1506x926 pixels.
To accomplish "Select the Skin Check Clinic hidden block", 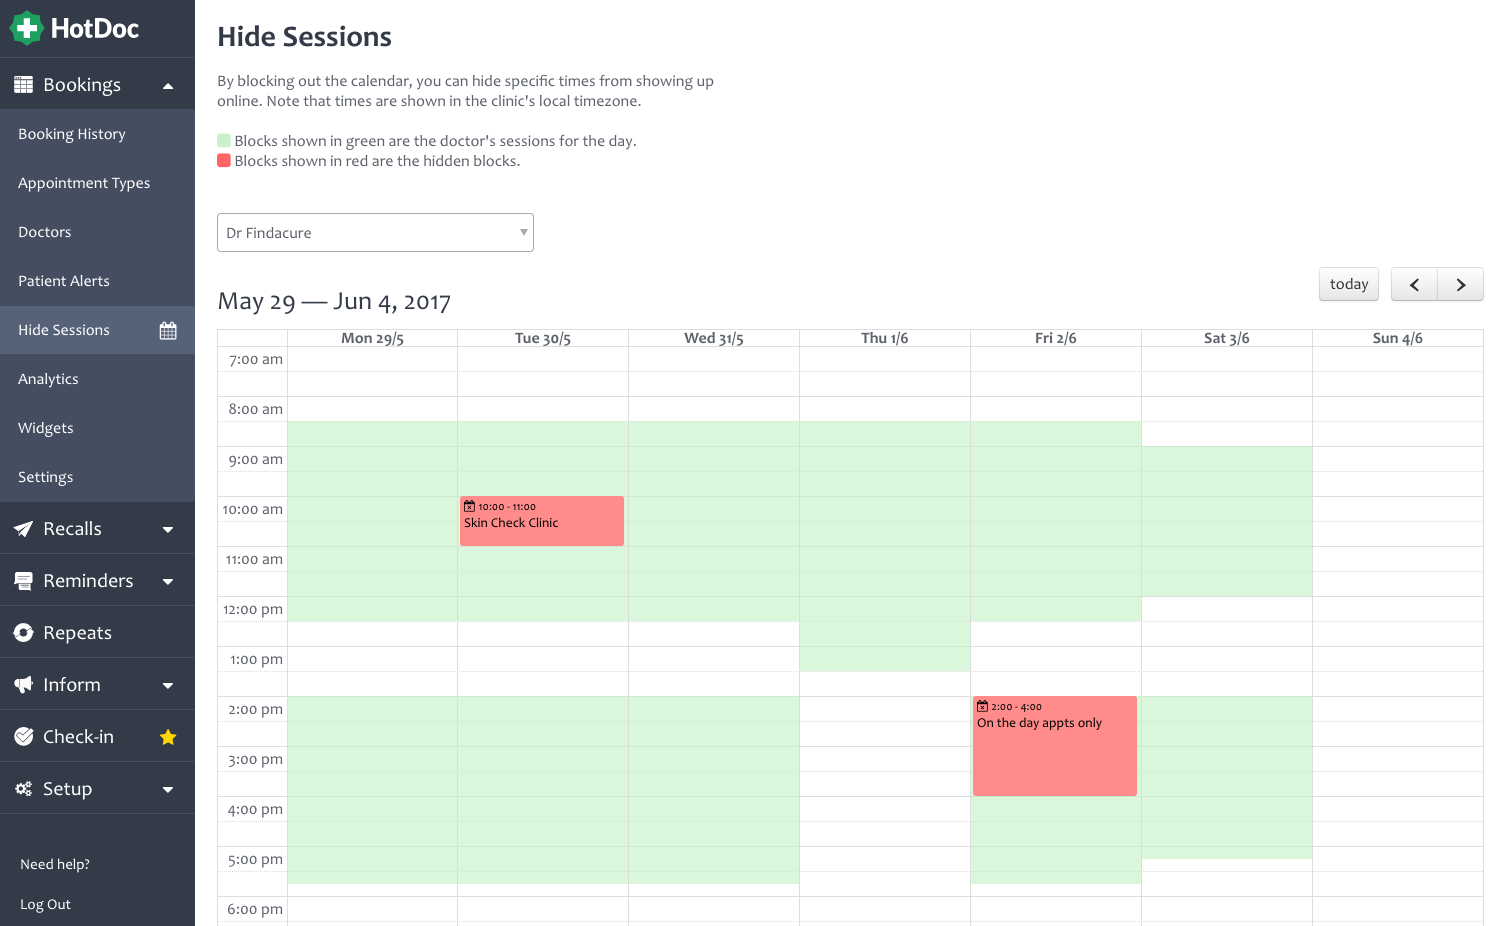I will click(x=542, y=521).
